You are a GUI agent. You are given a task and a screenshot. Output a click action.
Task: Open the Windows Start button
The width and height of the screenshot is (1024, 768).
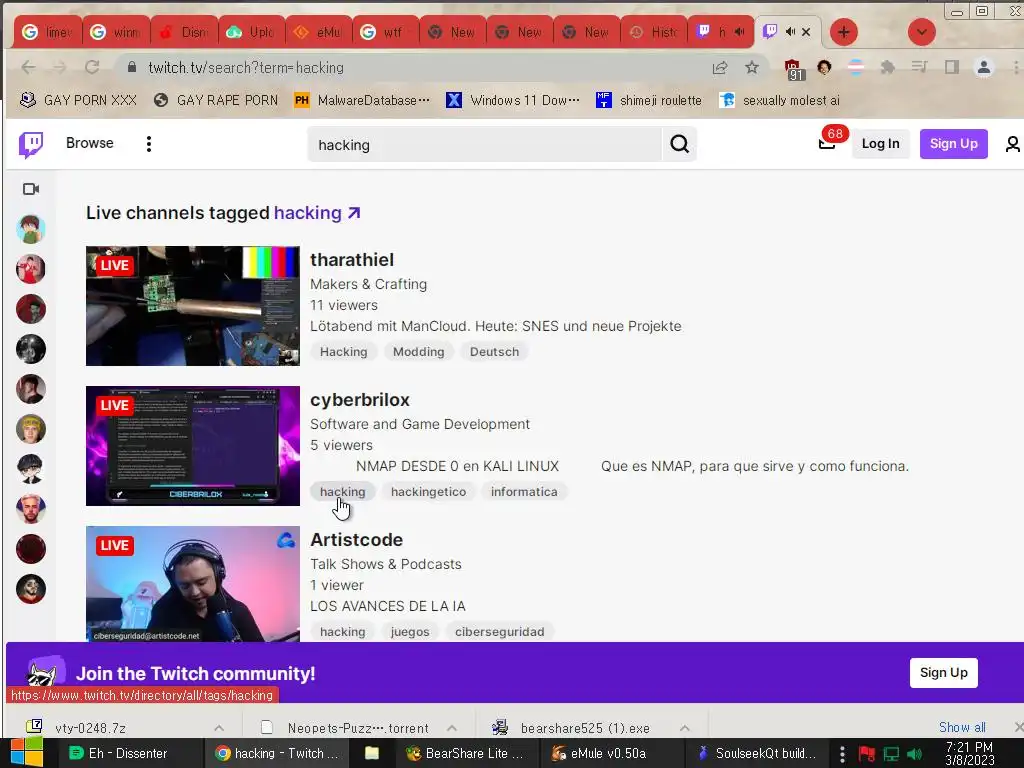(x=26, y=753)
